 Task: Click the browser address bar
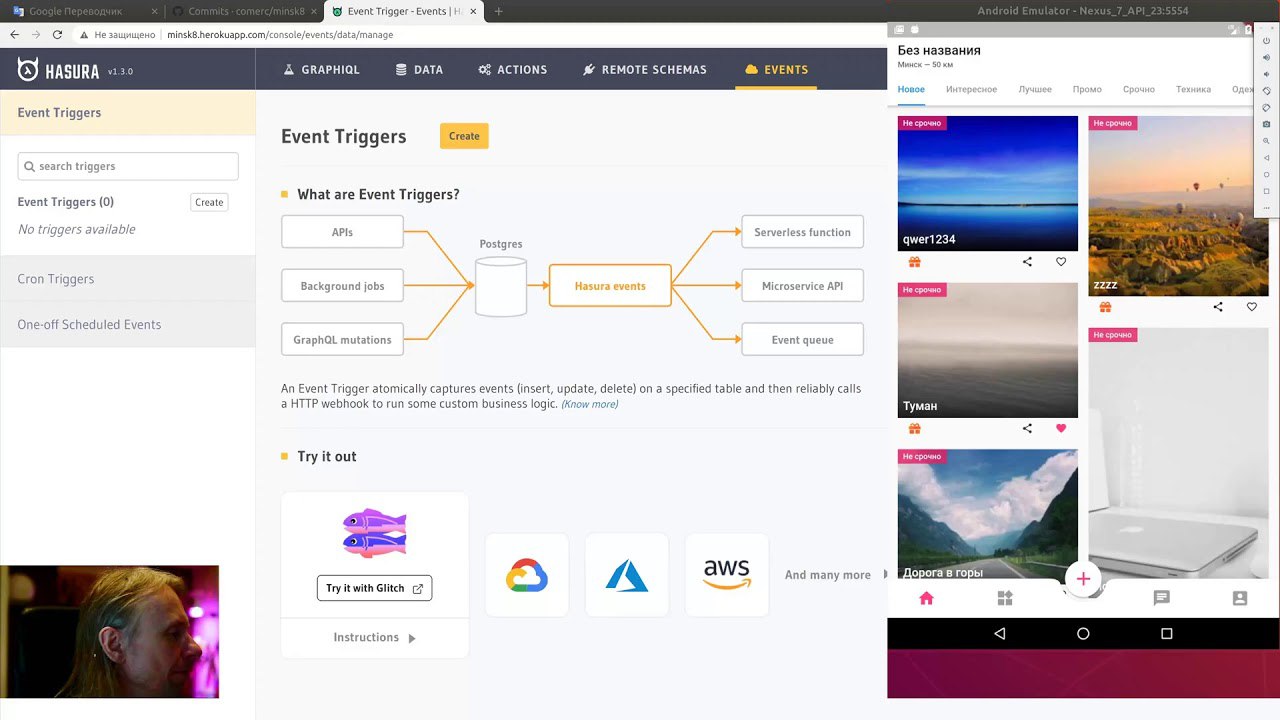click(480, 34)
